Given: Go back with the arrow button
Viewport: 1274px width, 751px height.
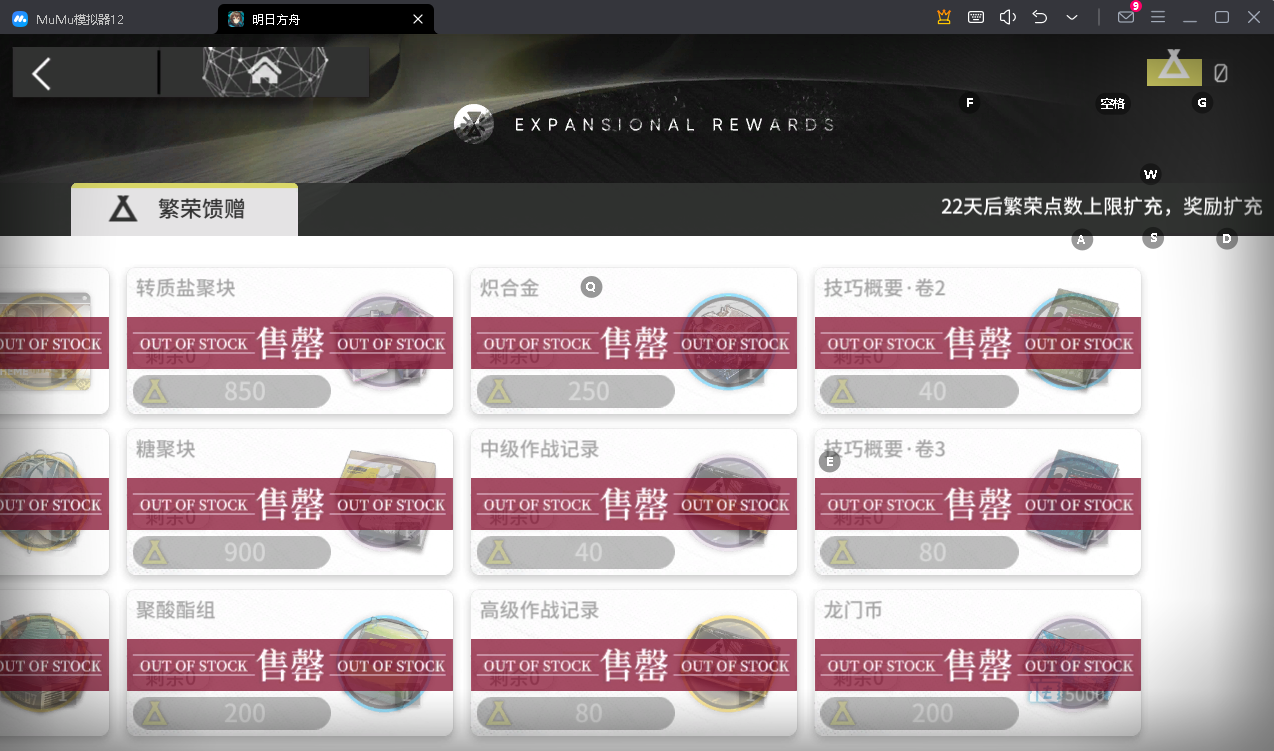Looking at the screenshot, I should pos(42,73).
